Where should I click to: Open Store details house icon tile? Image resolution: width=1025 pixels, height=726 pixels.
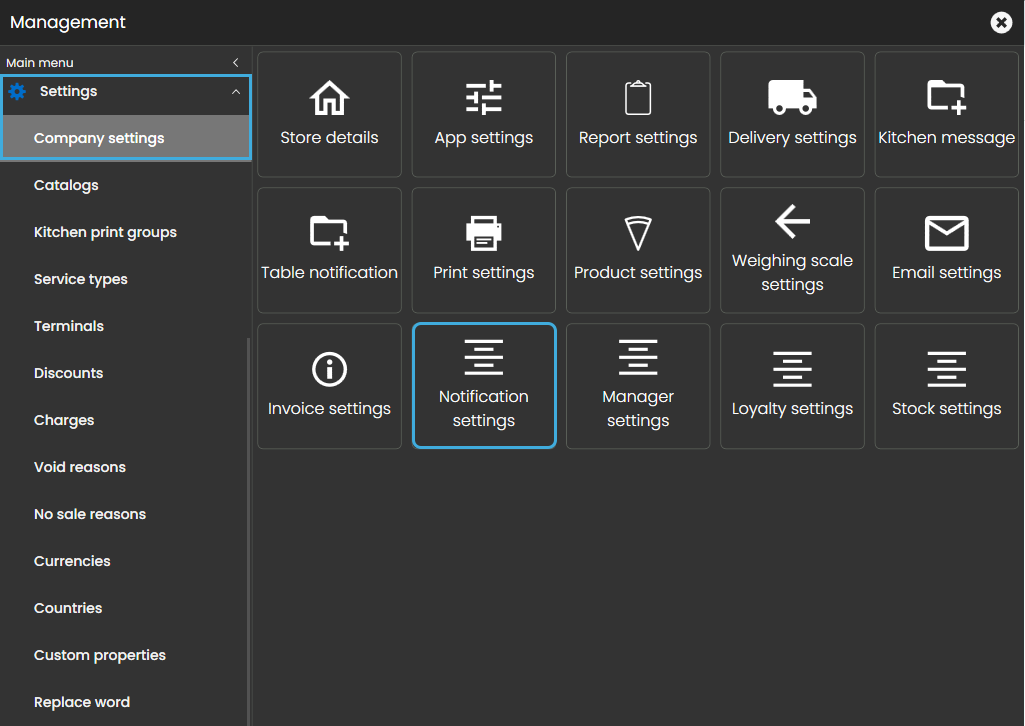coord(329,98)
